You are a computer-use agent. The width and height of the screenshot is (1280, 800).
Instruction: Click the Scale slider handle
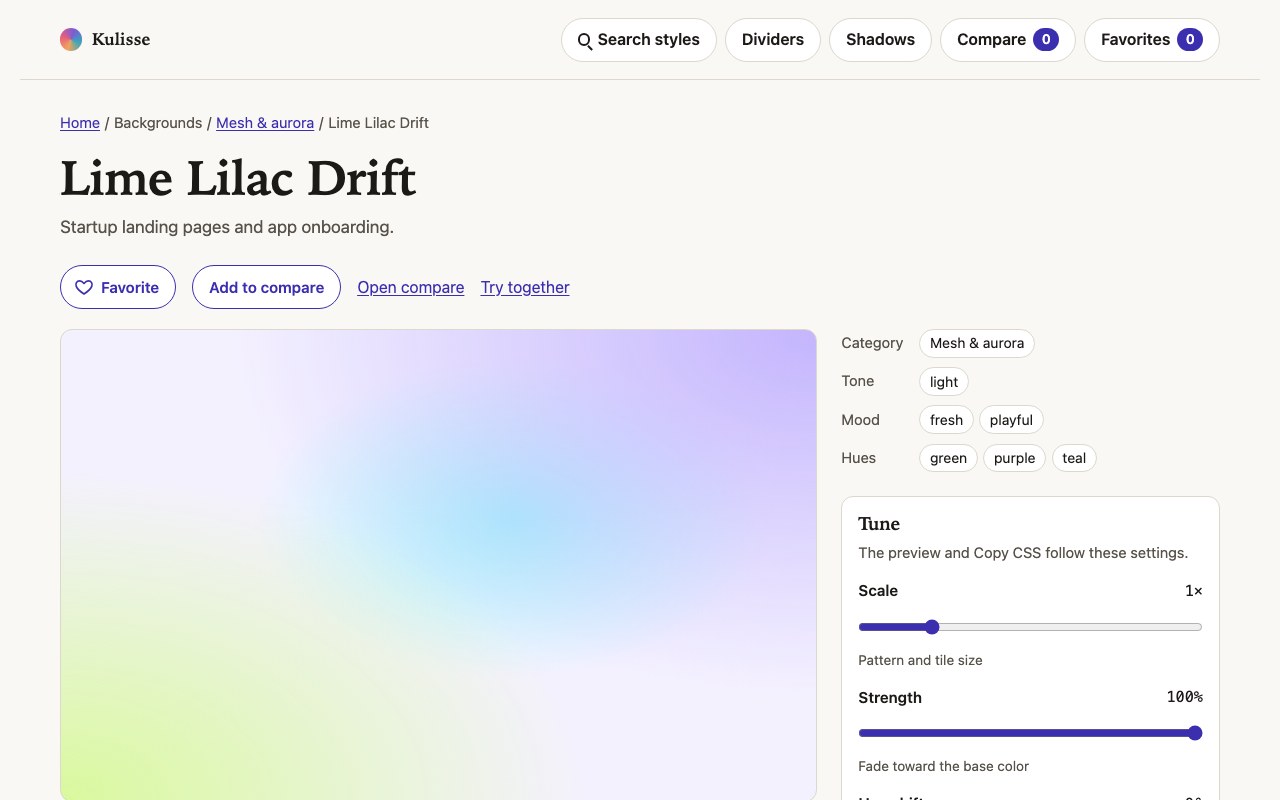932,627
